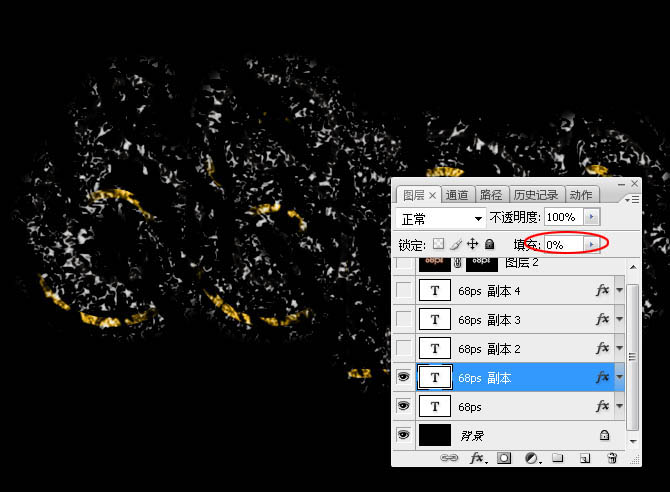Open the 填充 slider arrow
The image size is (670, 492).
click(592, 245)
